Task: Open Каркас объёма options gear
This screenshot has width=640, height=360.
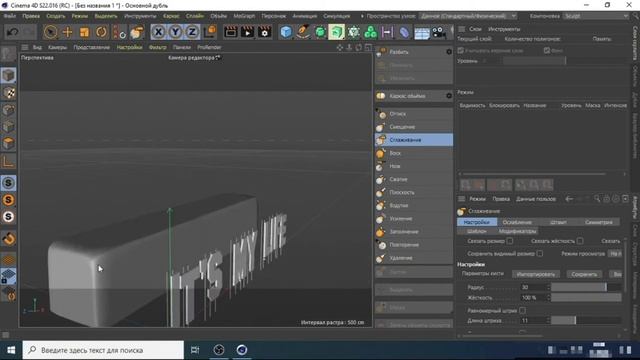Action: pos(449,96)
